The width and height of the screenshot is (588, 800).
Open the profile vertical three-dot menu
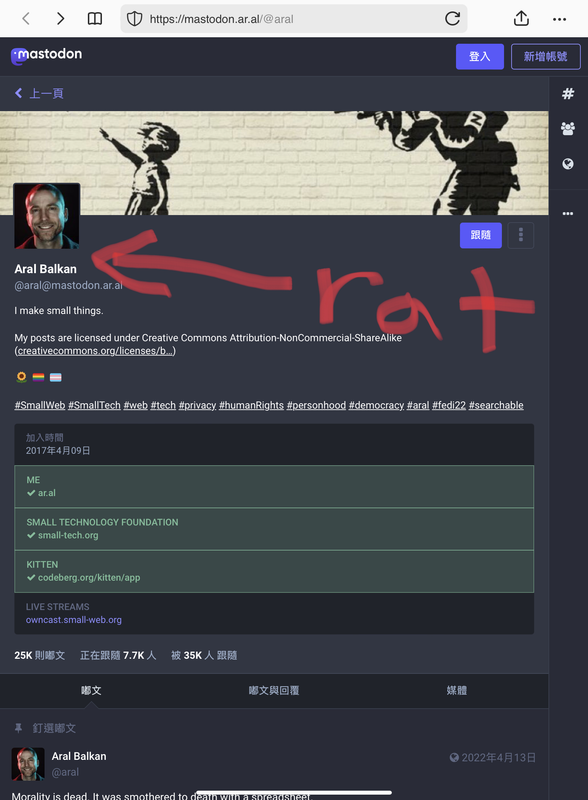click(521, 235)
